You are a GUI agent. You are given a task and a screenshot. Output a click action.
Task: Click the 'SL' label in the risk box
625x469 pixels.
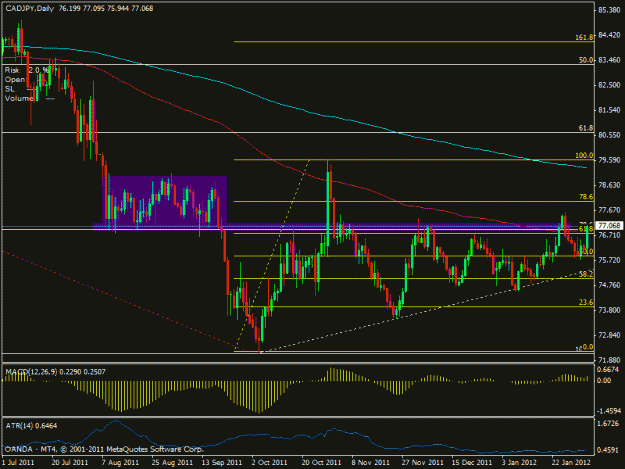9,89
